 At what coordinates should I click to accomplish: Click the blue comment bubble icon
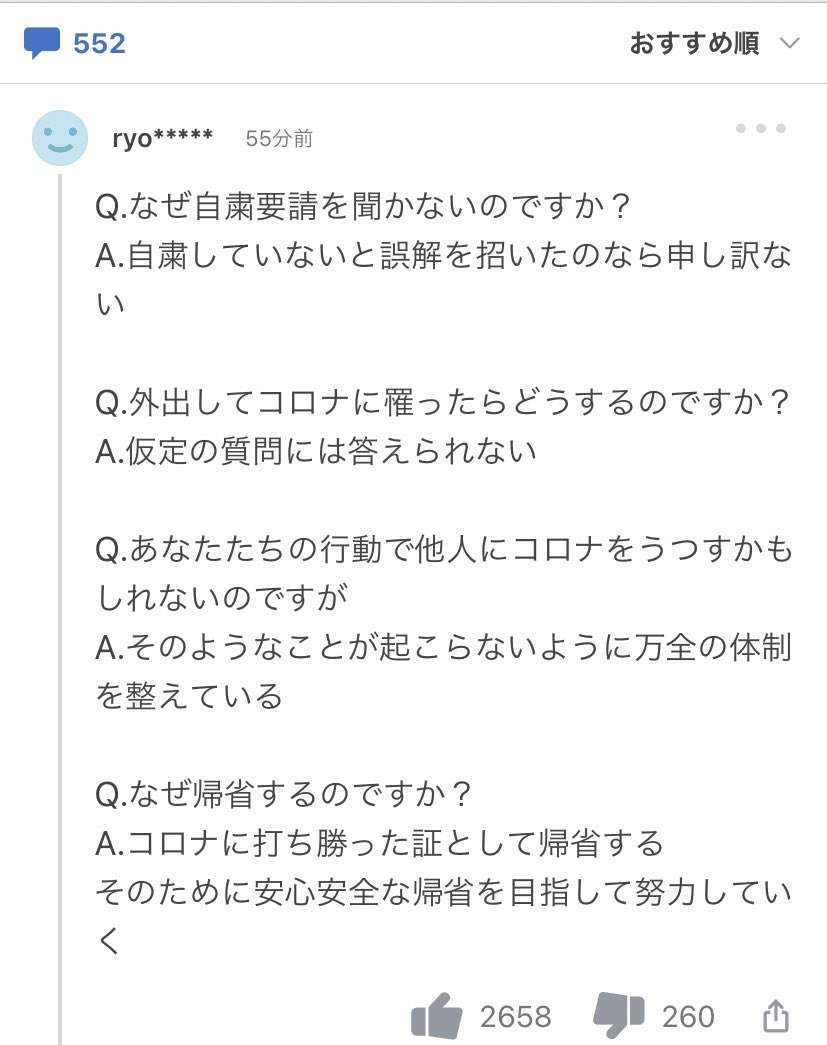(41, 43)
